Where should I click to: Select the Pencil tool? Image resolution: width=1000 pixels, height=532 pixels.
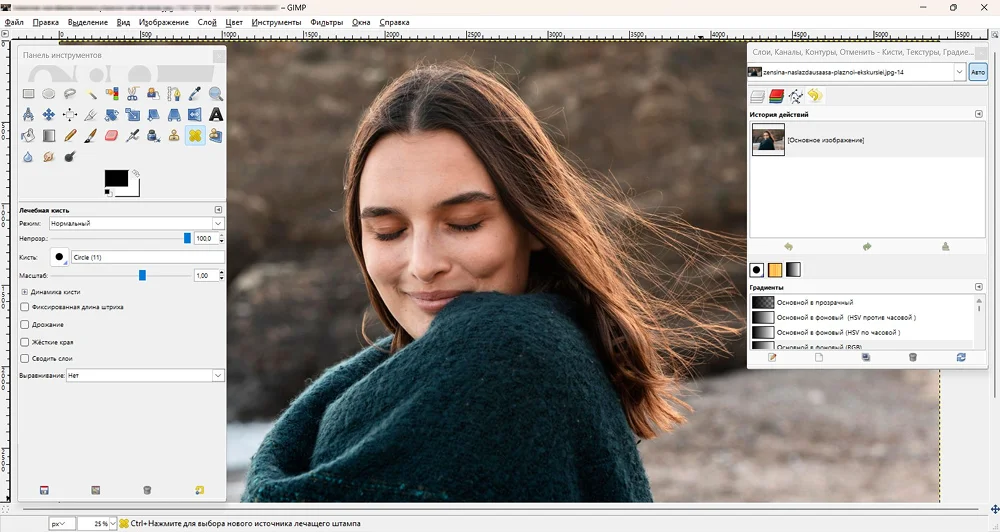click(x=70, y=135)
